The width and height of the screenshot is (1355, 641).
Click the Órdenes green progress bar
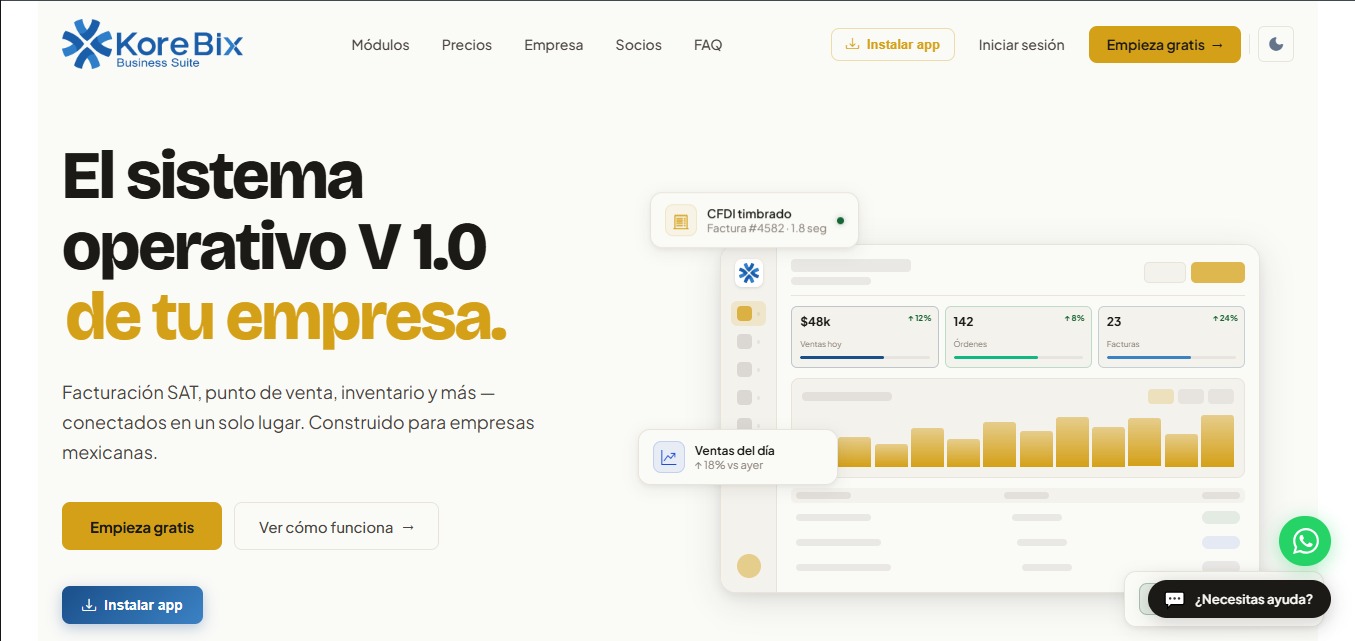point(995,357)
